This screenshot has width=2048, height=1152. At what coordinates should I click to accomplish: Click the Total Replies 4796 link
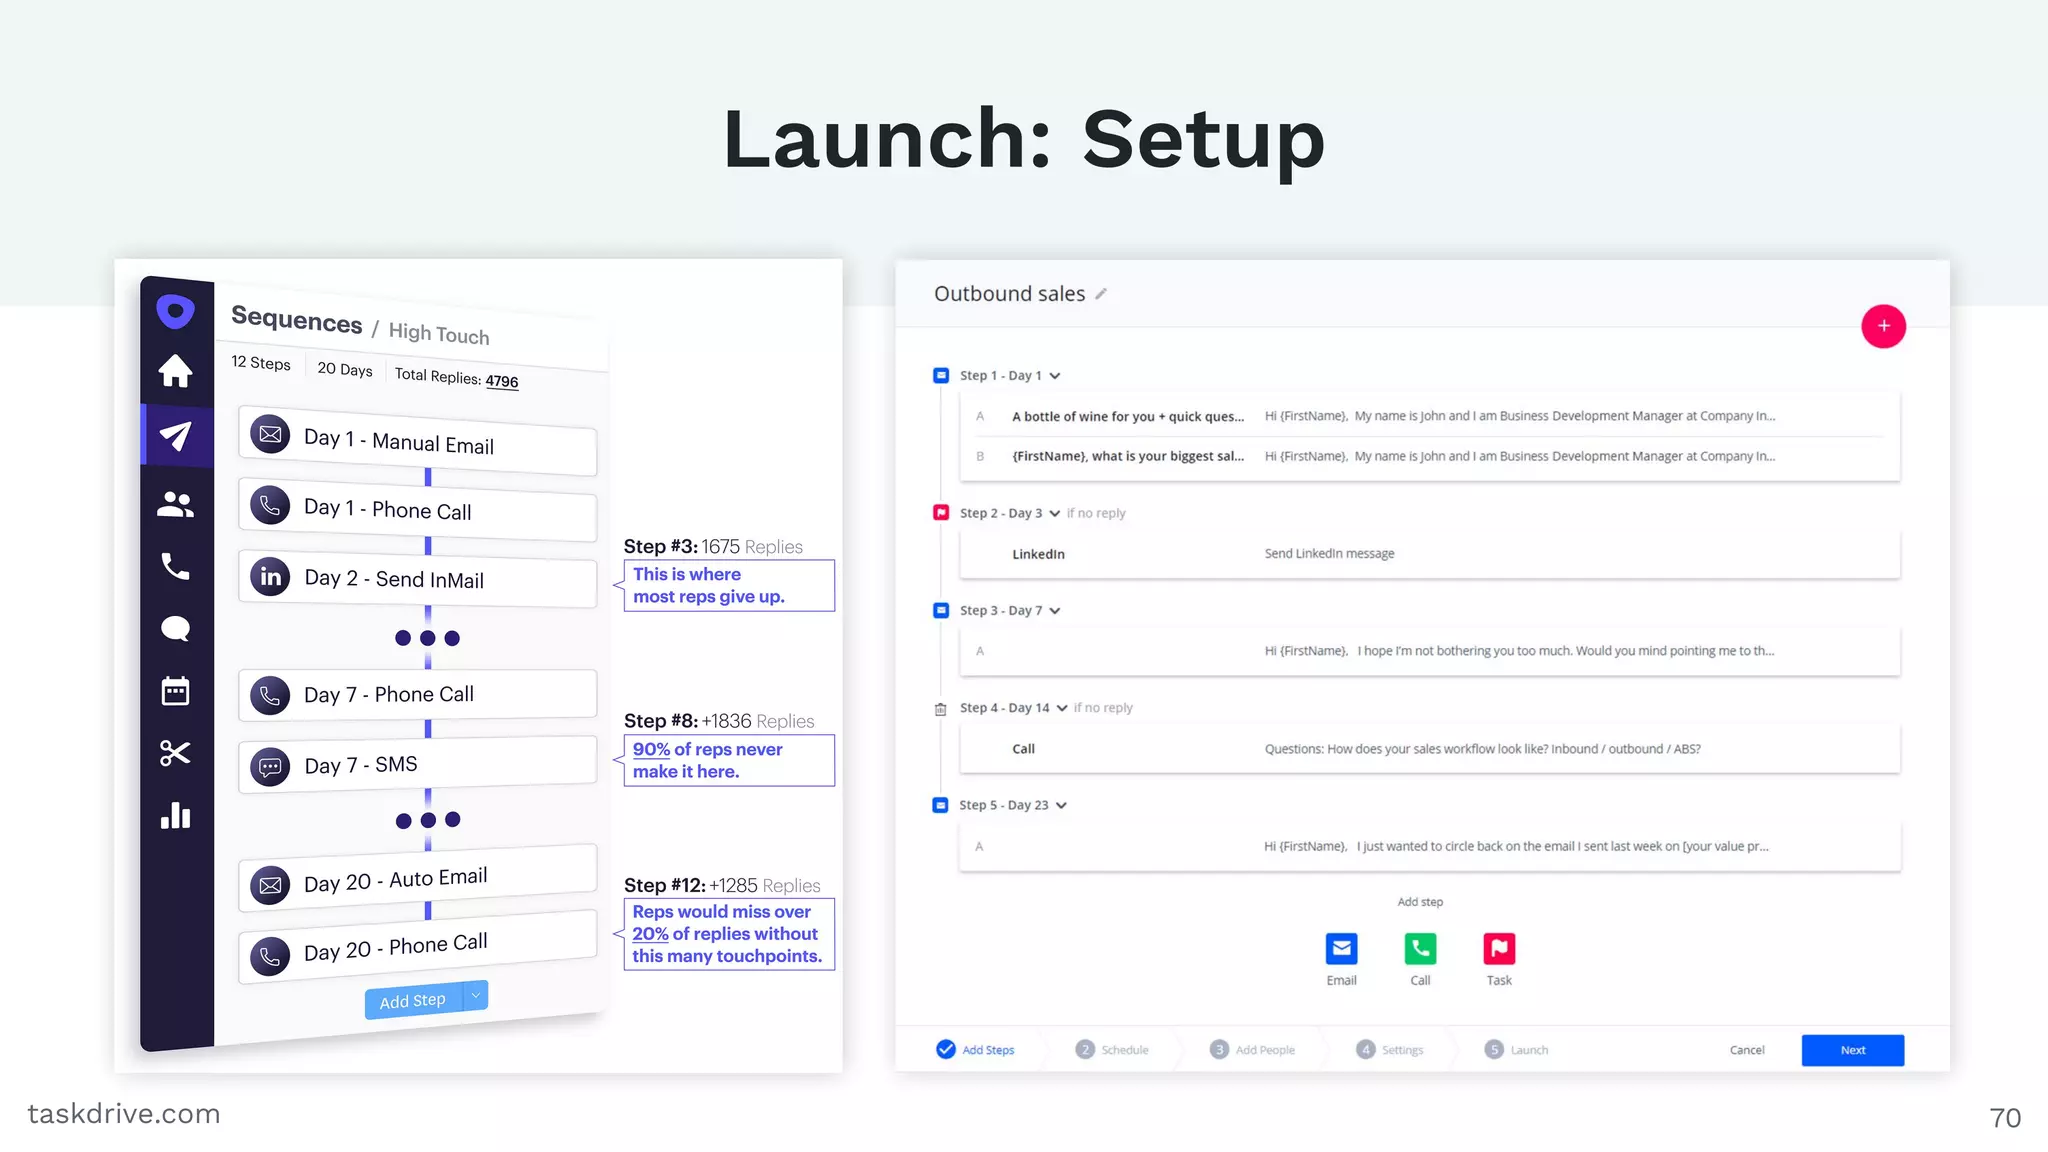tap(501, 381)
